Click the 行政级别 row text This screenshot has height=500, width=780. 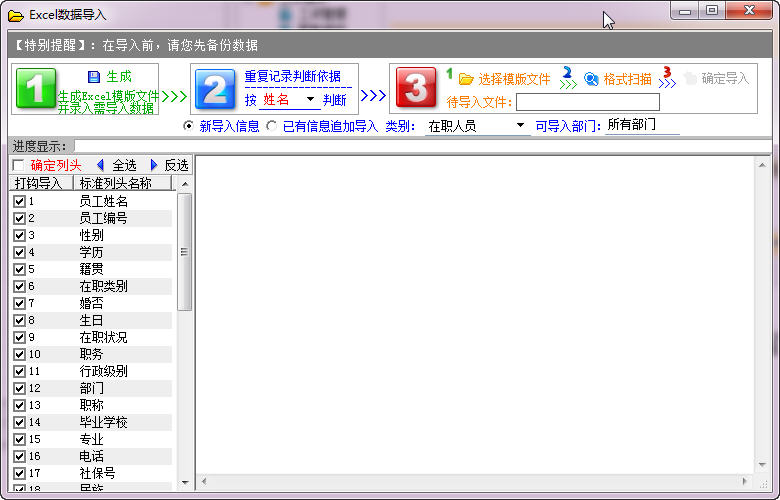click(103, 371)
